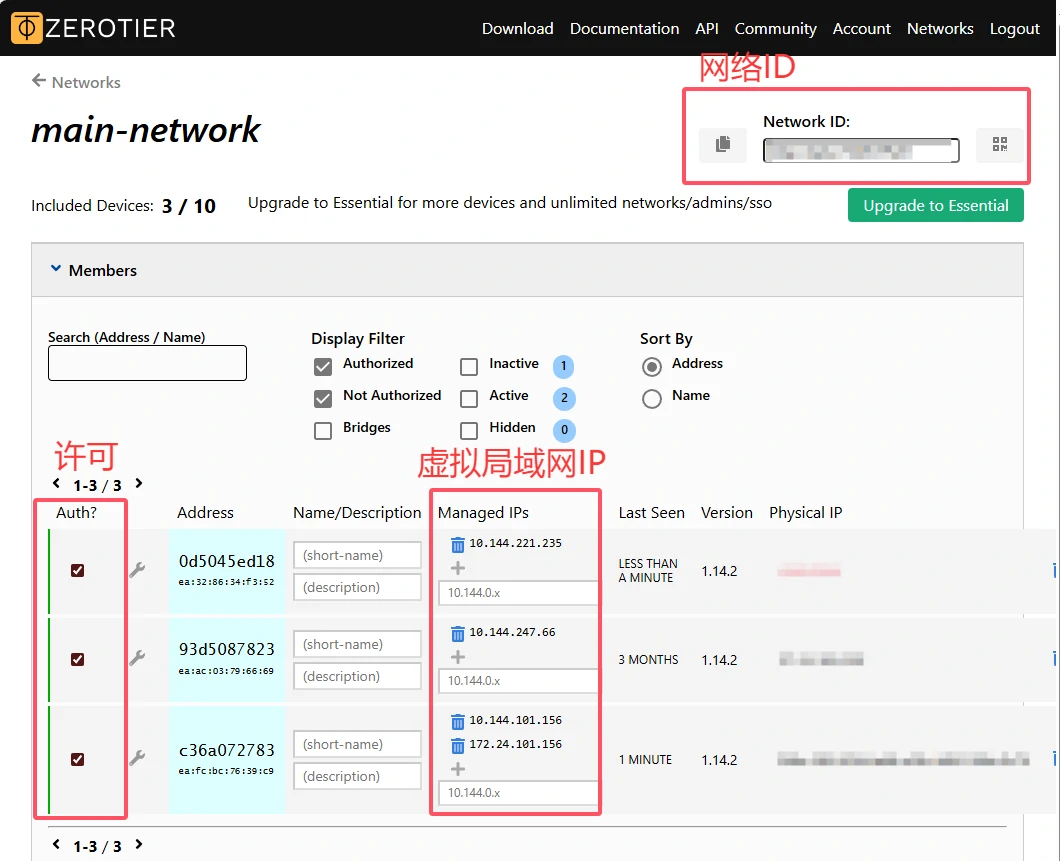Image resolution: width=1060 pixels, height=861 pixels.
Task: Uncheck the Authorized display filter
Action: pos(323,366)
